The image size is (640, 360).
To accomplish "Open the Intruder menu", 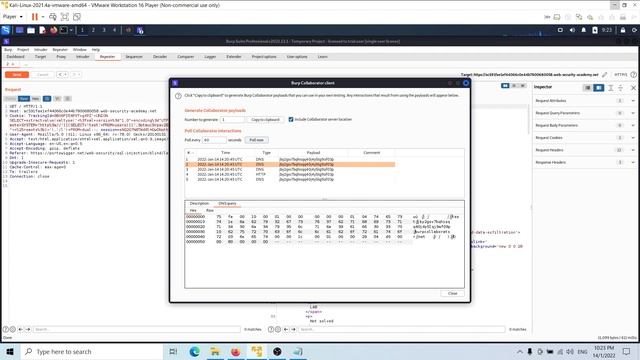I will click(x=40, y=49).
